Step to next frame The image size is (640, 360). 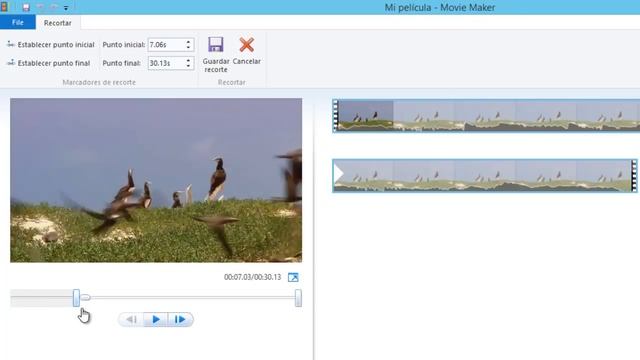click(180, 319)
